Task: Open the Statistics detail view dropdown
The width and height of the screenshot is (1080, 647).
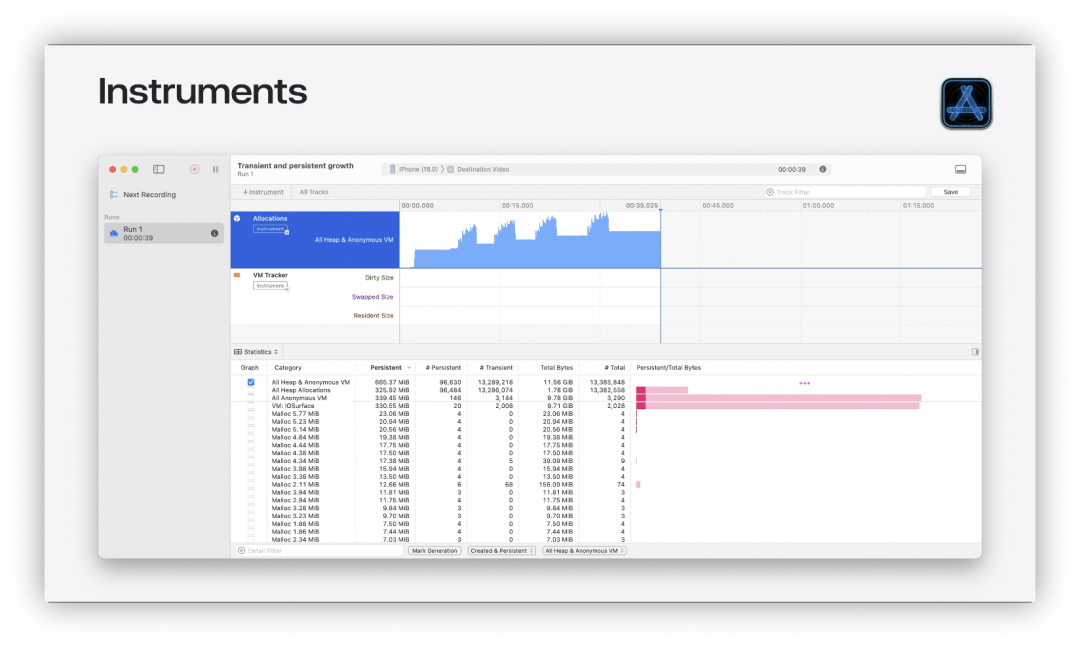Action: [256, 351]
